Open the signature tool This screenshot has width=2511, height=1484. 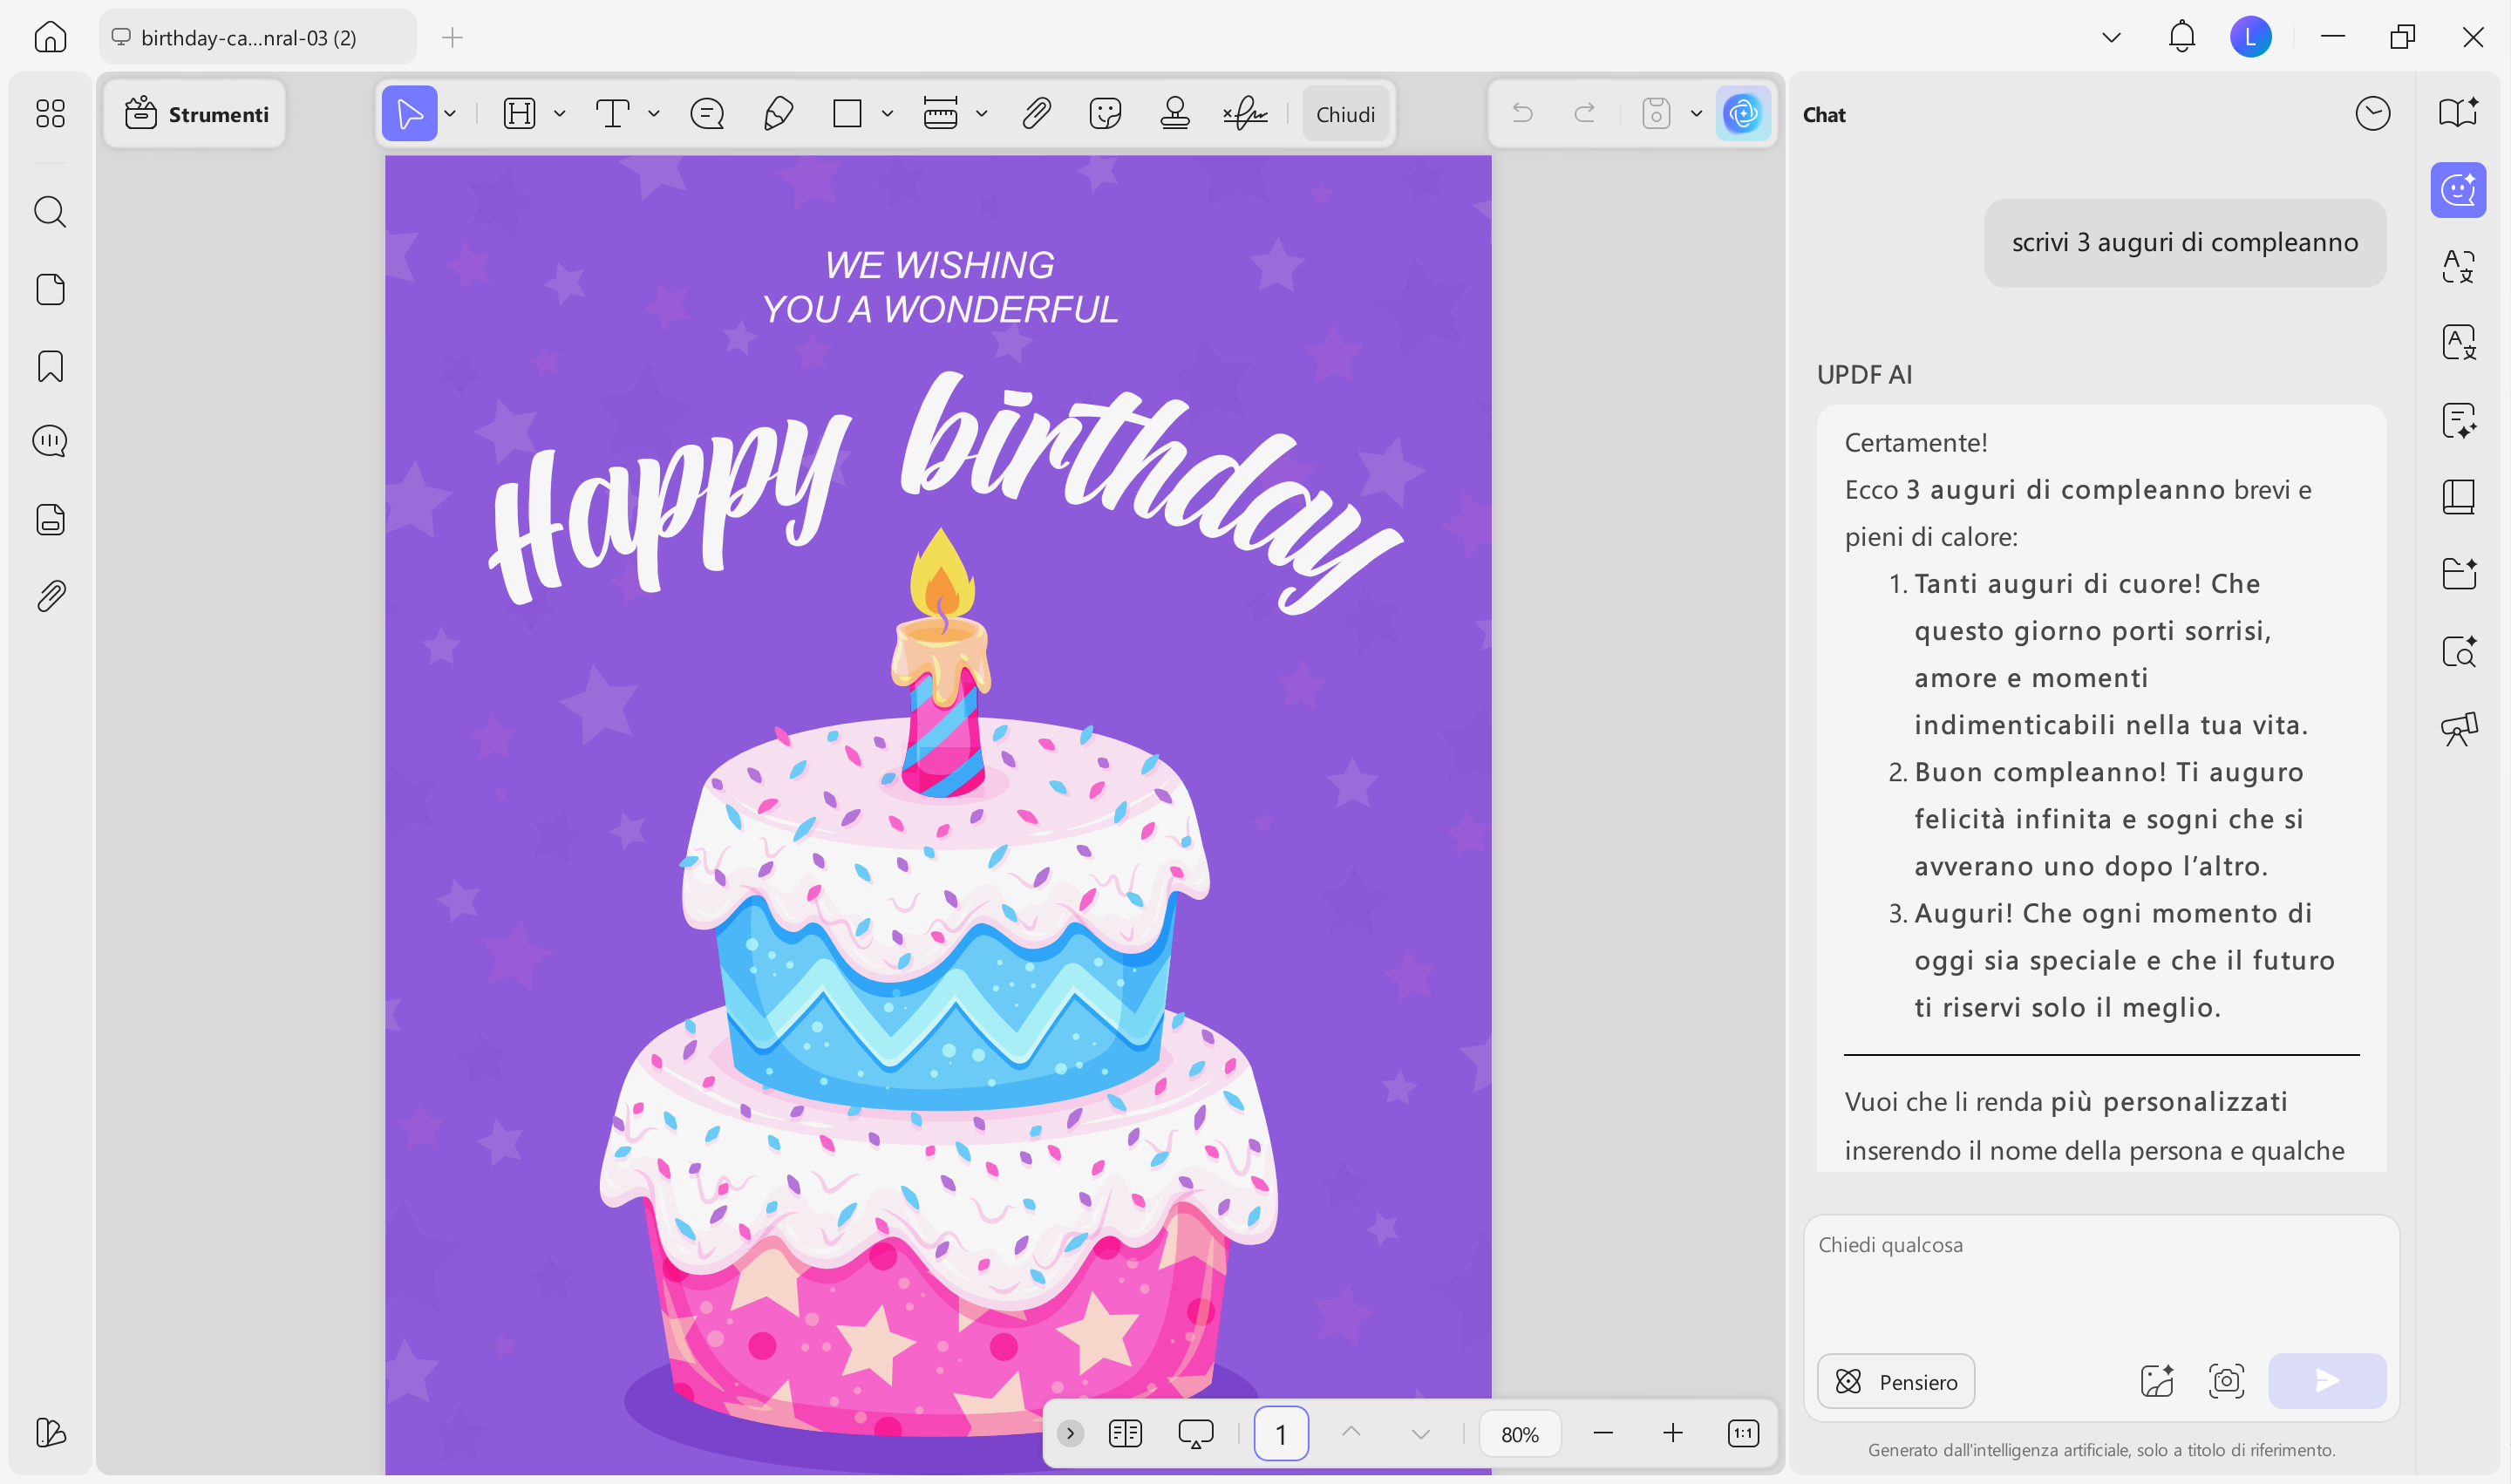(x=1243, y=113)
